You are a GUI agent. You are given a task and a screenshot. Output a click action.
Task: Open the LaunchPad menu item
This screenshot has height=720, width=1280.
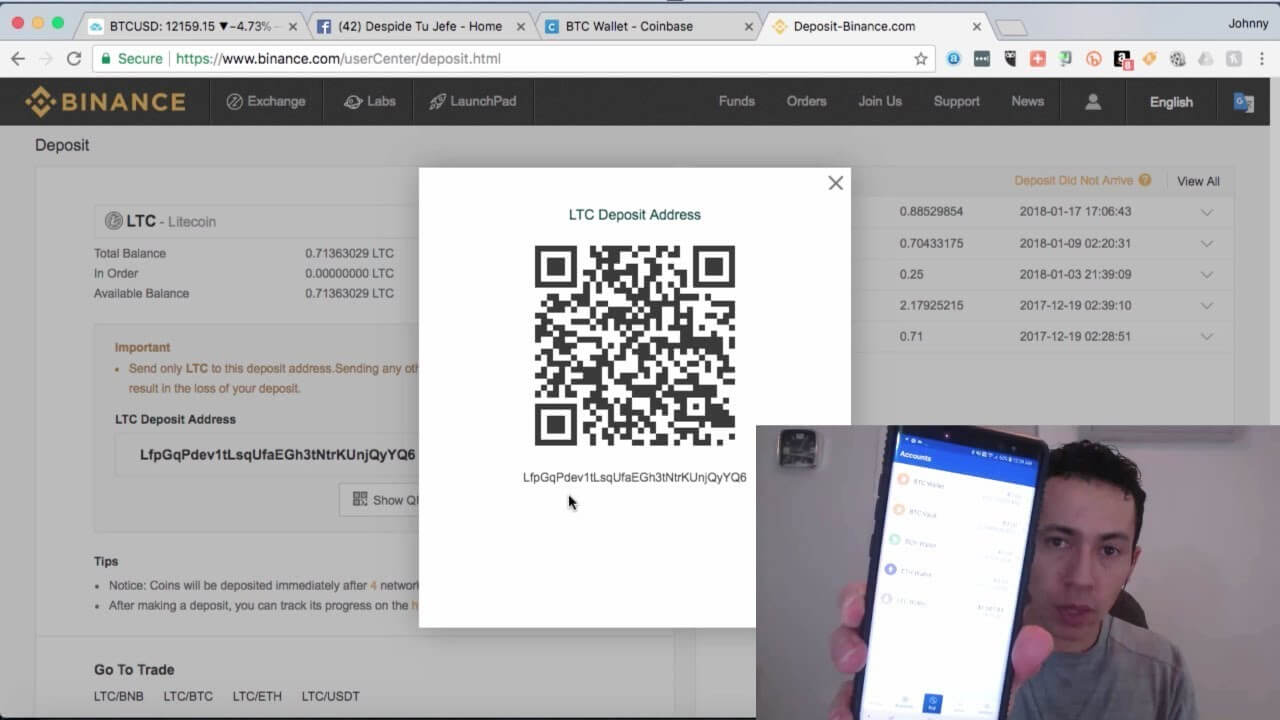pyautogui.click(x=472, y=101)
